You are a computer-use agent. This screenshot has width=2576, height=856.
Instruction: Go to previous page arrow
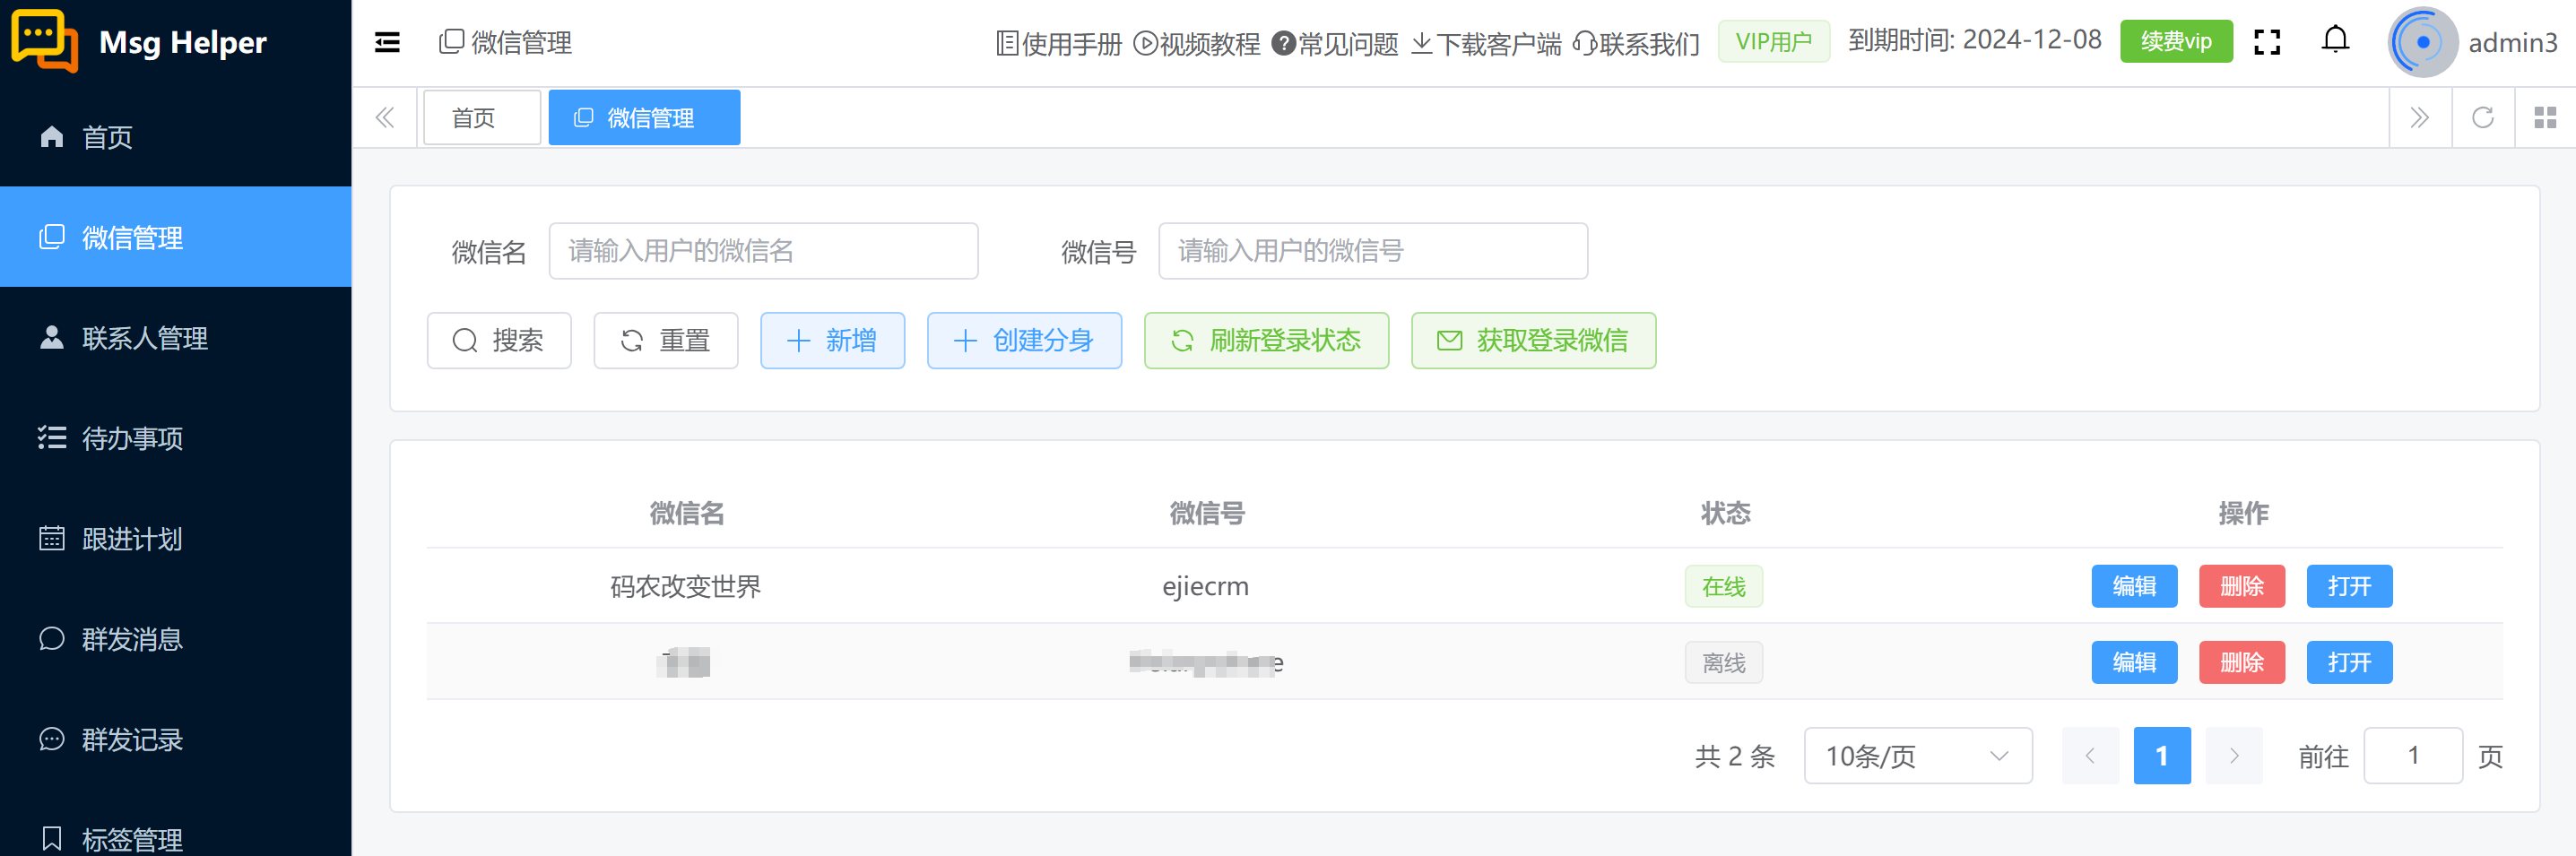click(2090, 756)
